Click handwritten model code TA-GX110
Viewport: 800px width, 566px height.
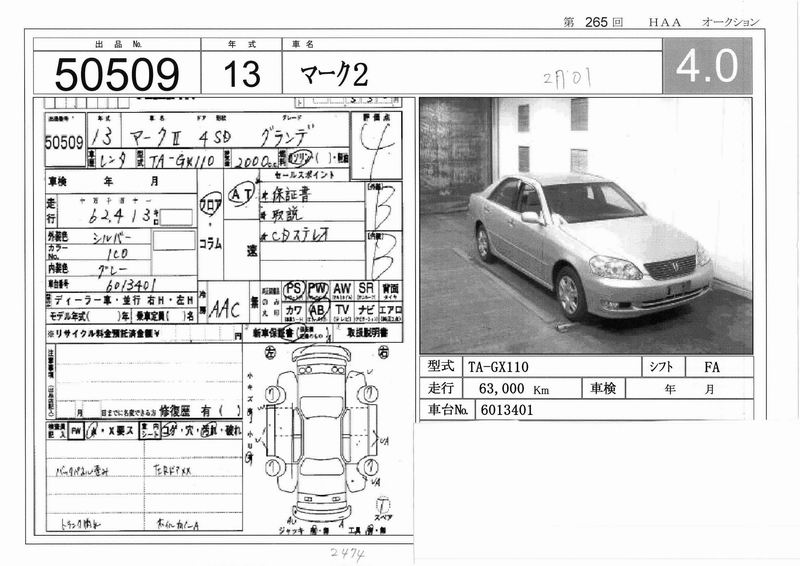[182, 161]
